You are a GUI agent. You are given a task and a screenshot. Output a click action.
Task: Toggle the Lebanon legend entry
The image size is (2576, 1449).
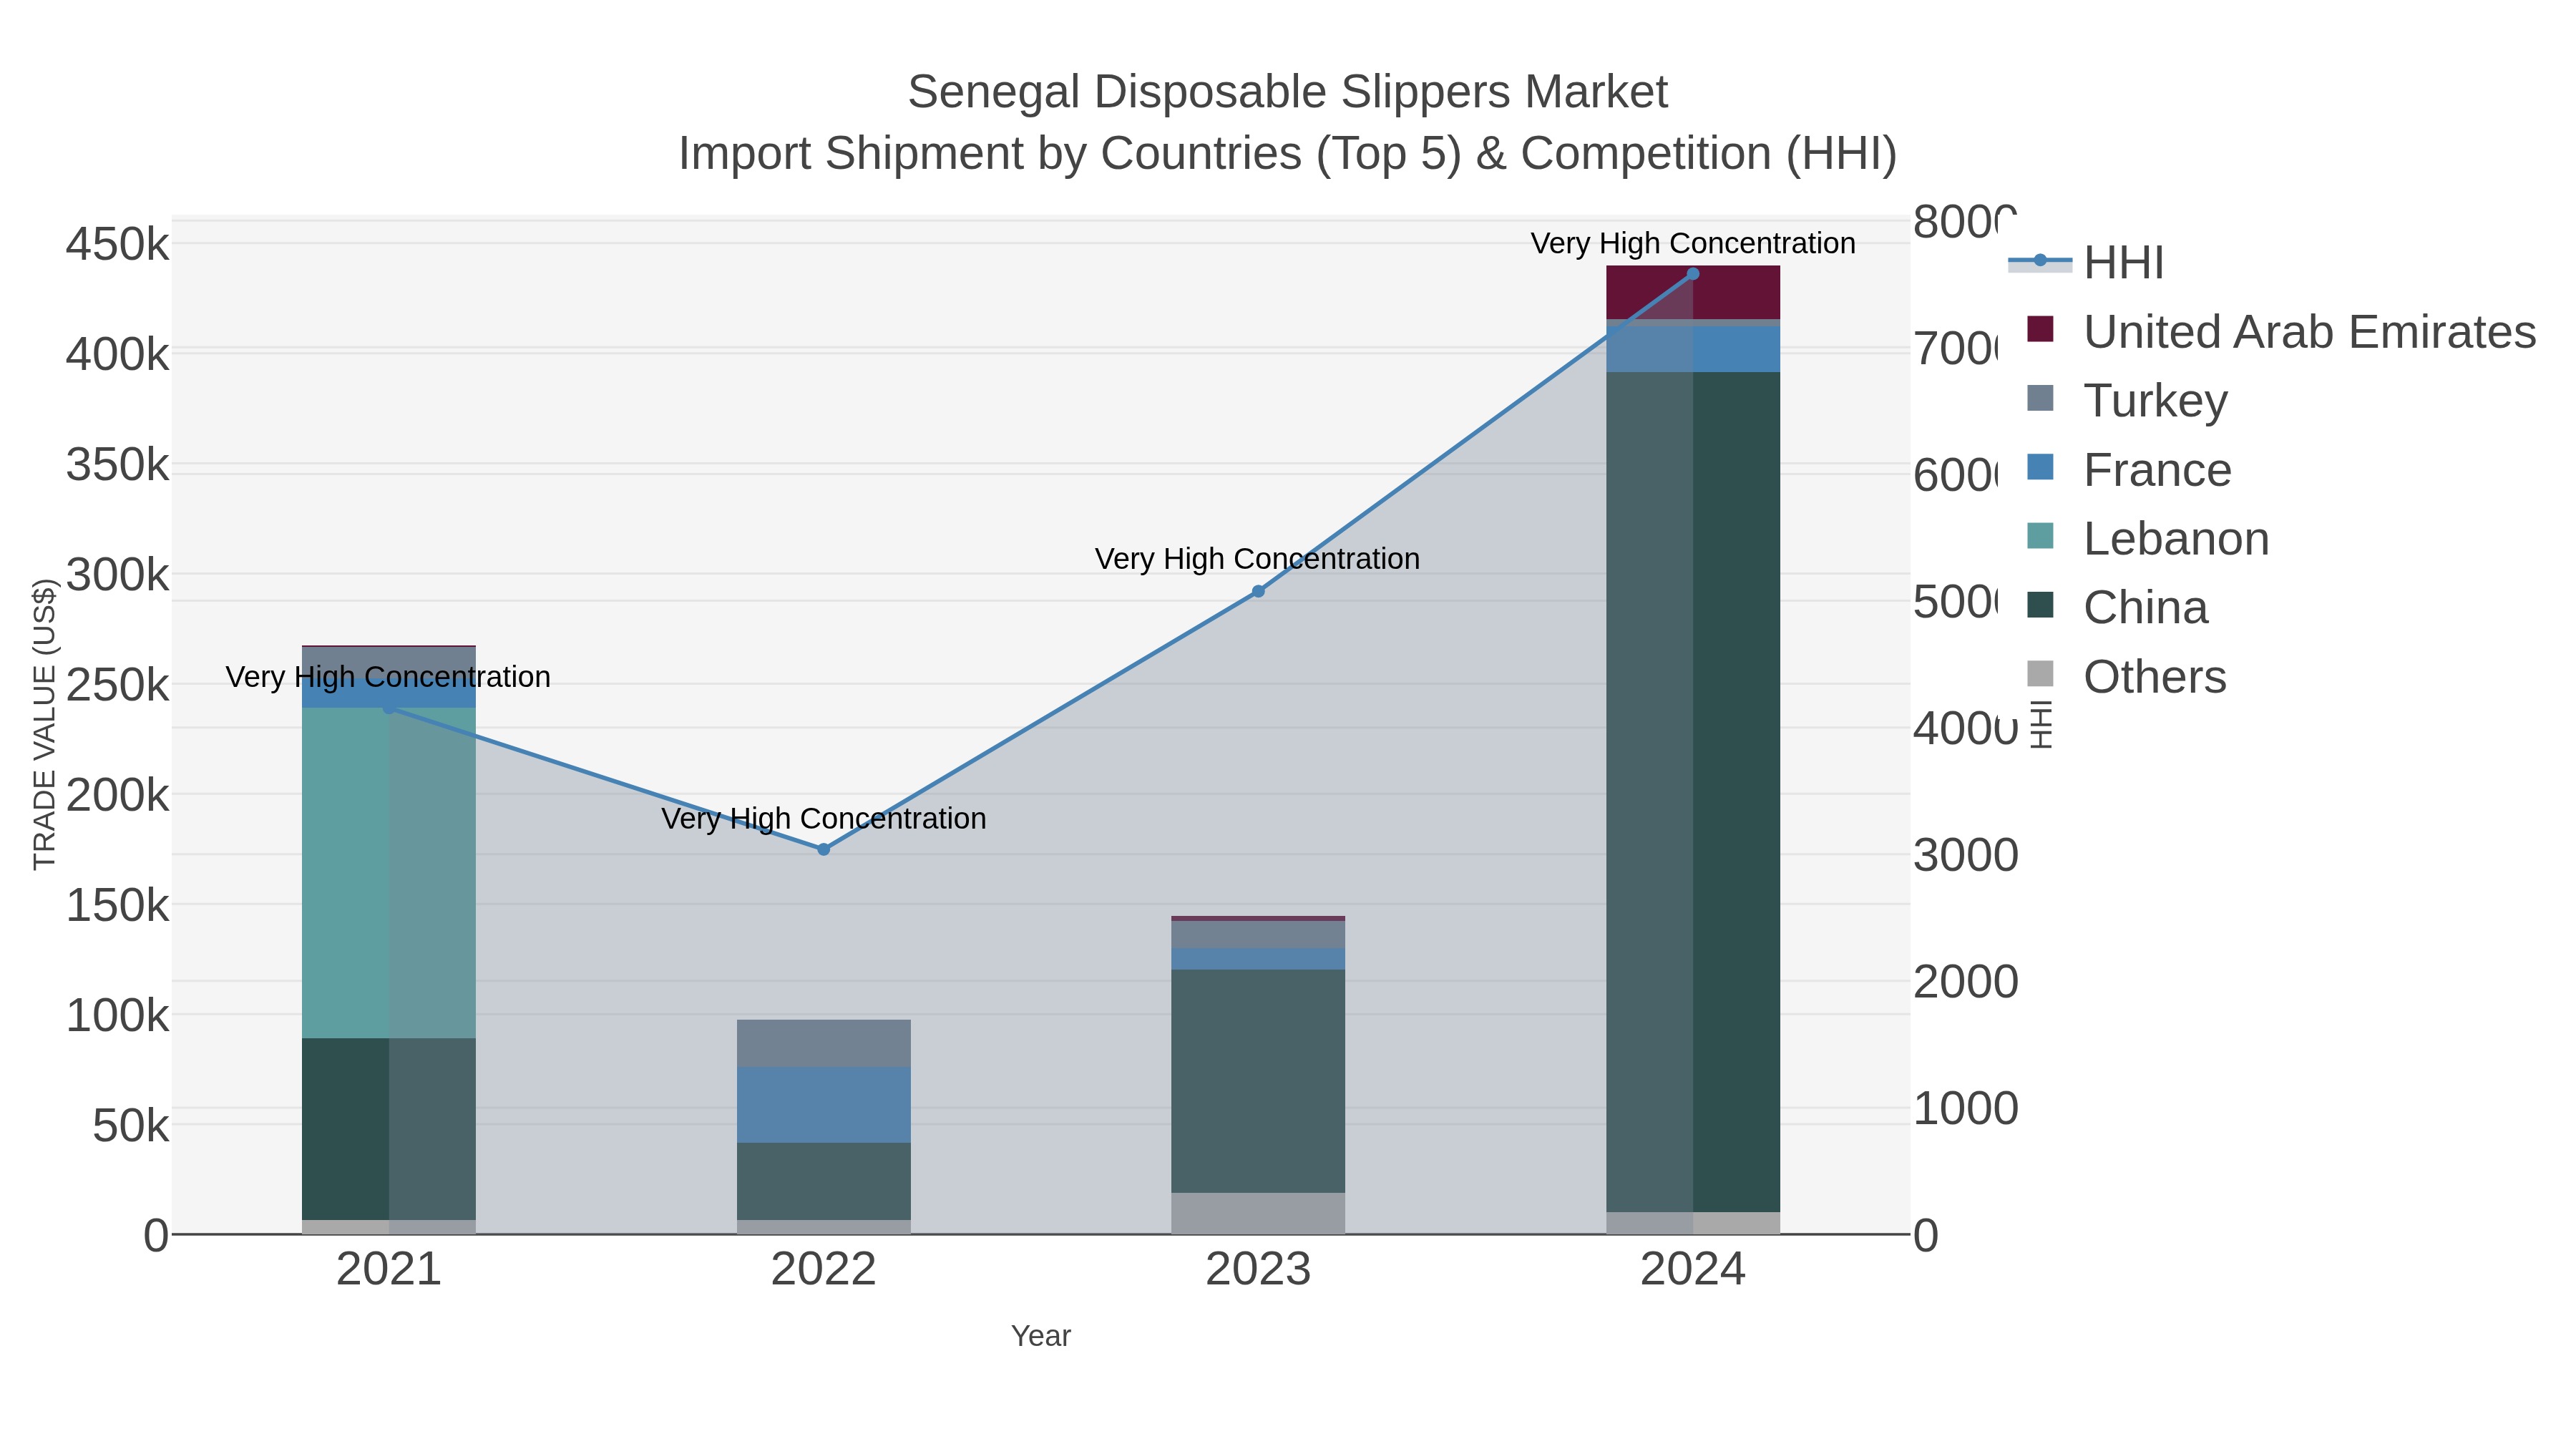[x=2148, y=538]
